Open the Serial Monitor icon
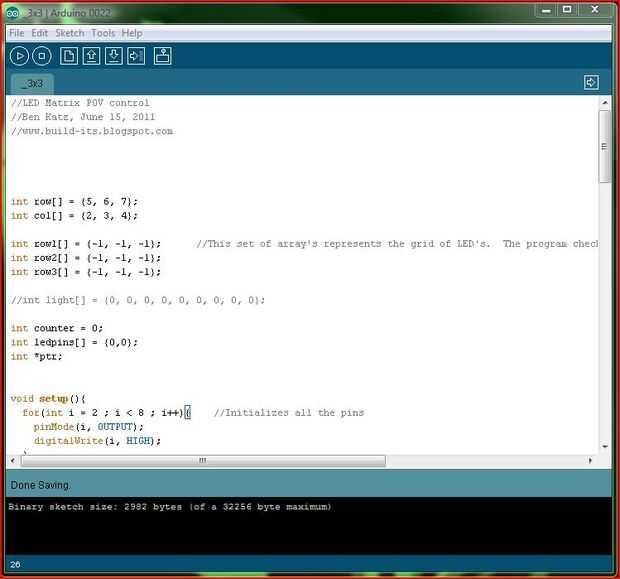620x579 pixels. tap(163, 56)
